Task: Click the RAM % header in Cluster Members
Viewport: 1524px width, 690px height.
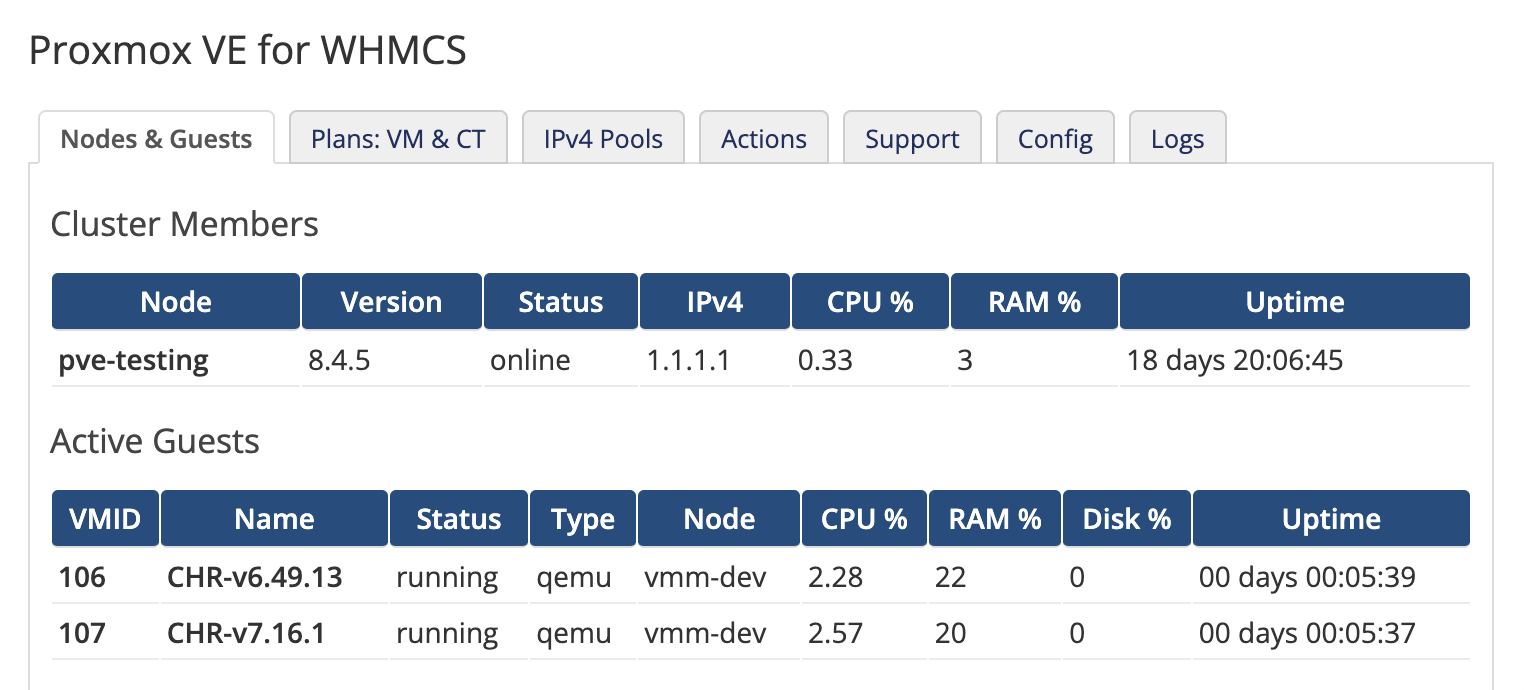Action: pyautogui.click(x=1035, y=301)
